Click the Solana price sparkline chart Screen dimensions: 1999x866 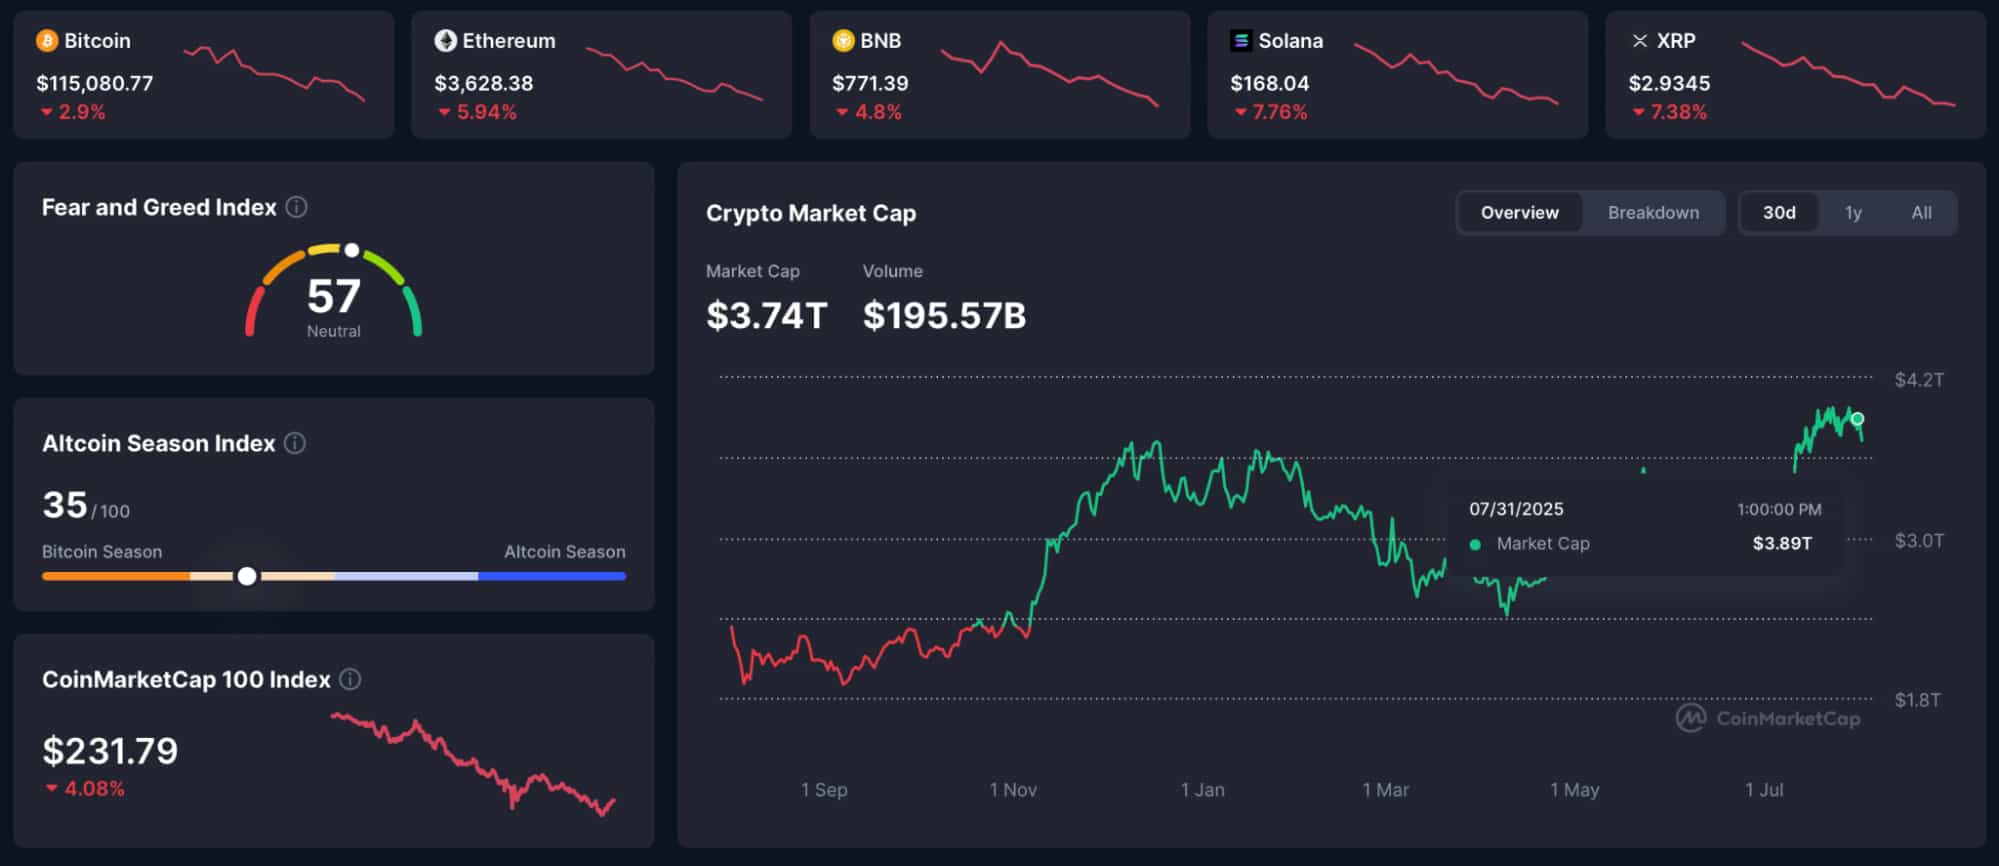point(1455,73)
